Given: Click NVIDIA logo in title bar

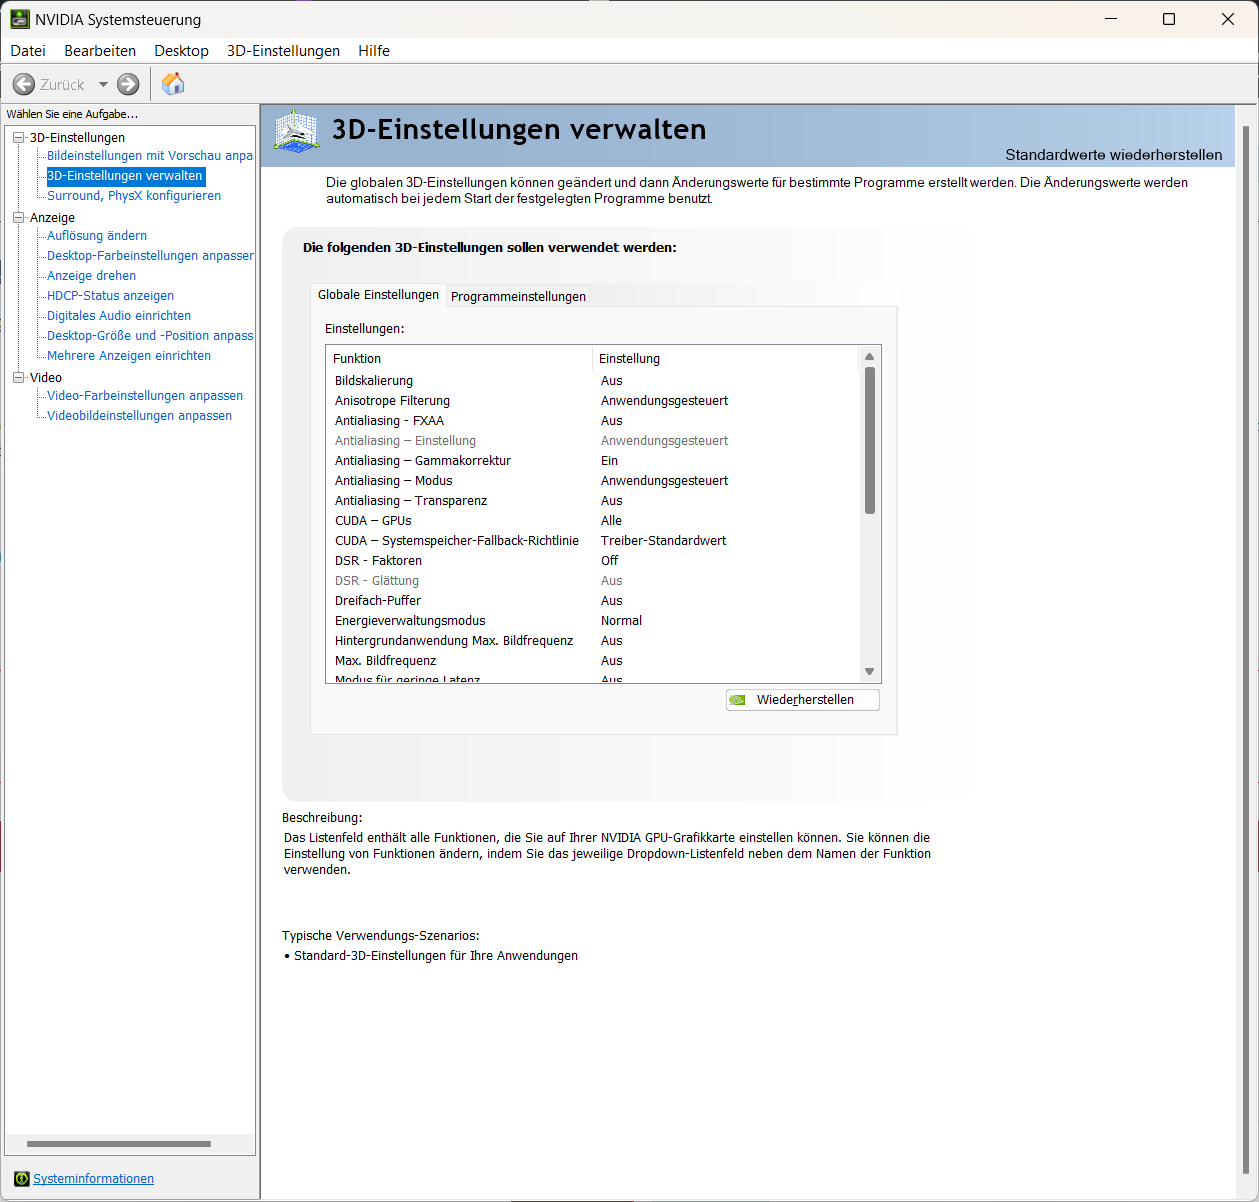Looking at the screenshot, I should point(20,19).
